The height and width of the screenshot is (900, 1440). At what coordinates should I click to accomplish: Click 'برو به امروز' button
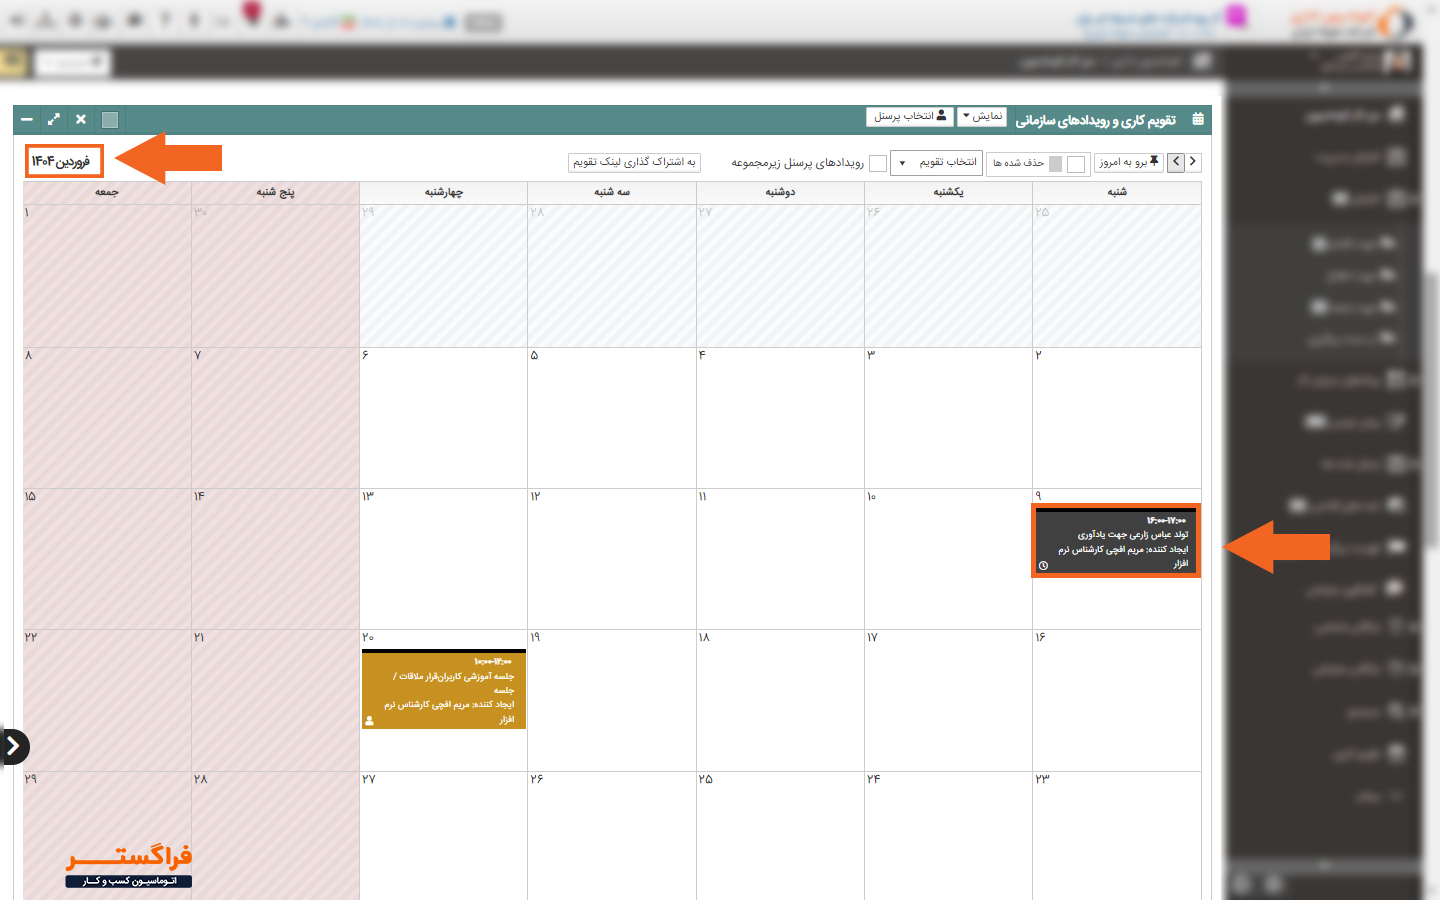click(x=1129, y=162)
